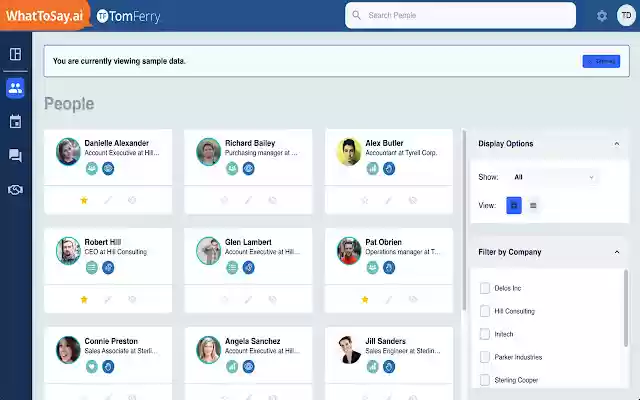This screenshot has width=640, height=400.
Task: Click Richard Bailey's blue trait badge
Action: (x=249, y=169)
